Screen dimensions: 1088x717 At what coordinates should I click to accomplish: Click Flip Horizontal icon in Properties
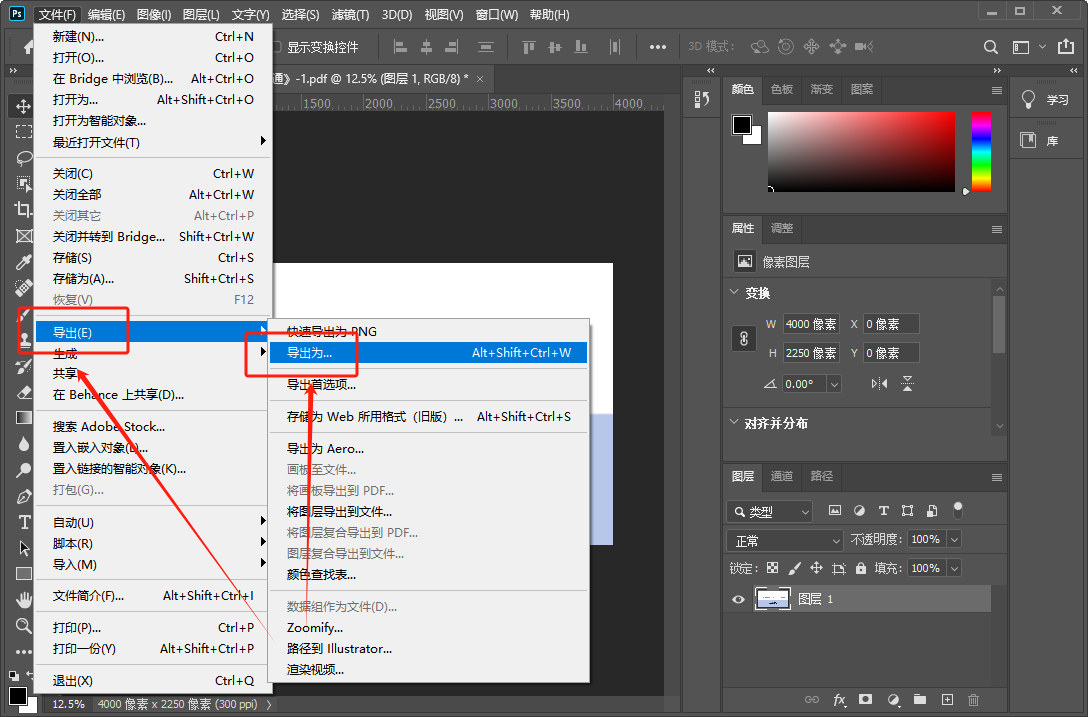click(x=879, y=383)
